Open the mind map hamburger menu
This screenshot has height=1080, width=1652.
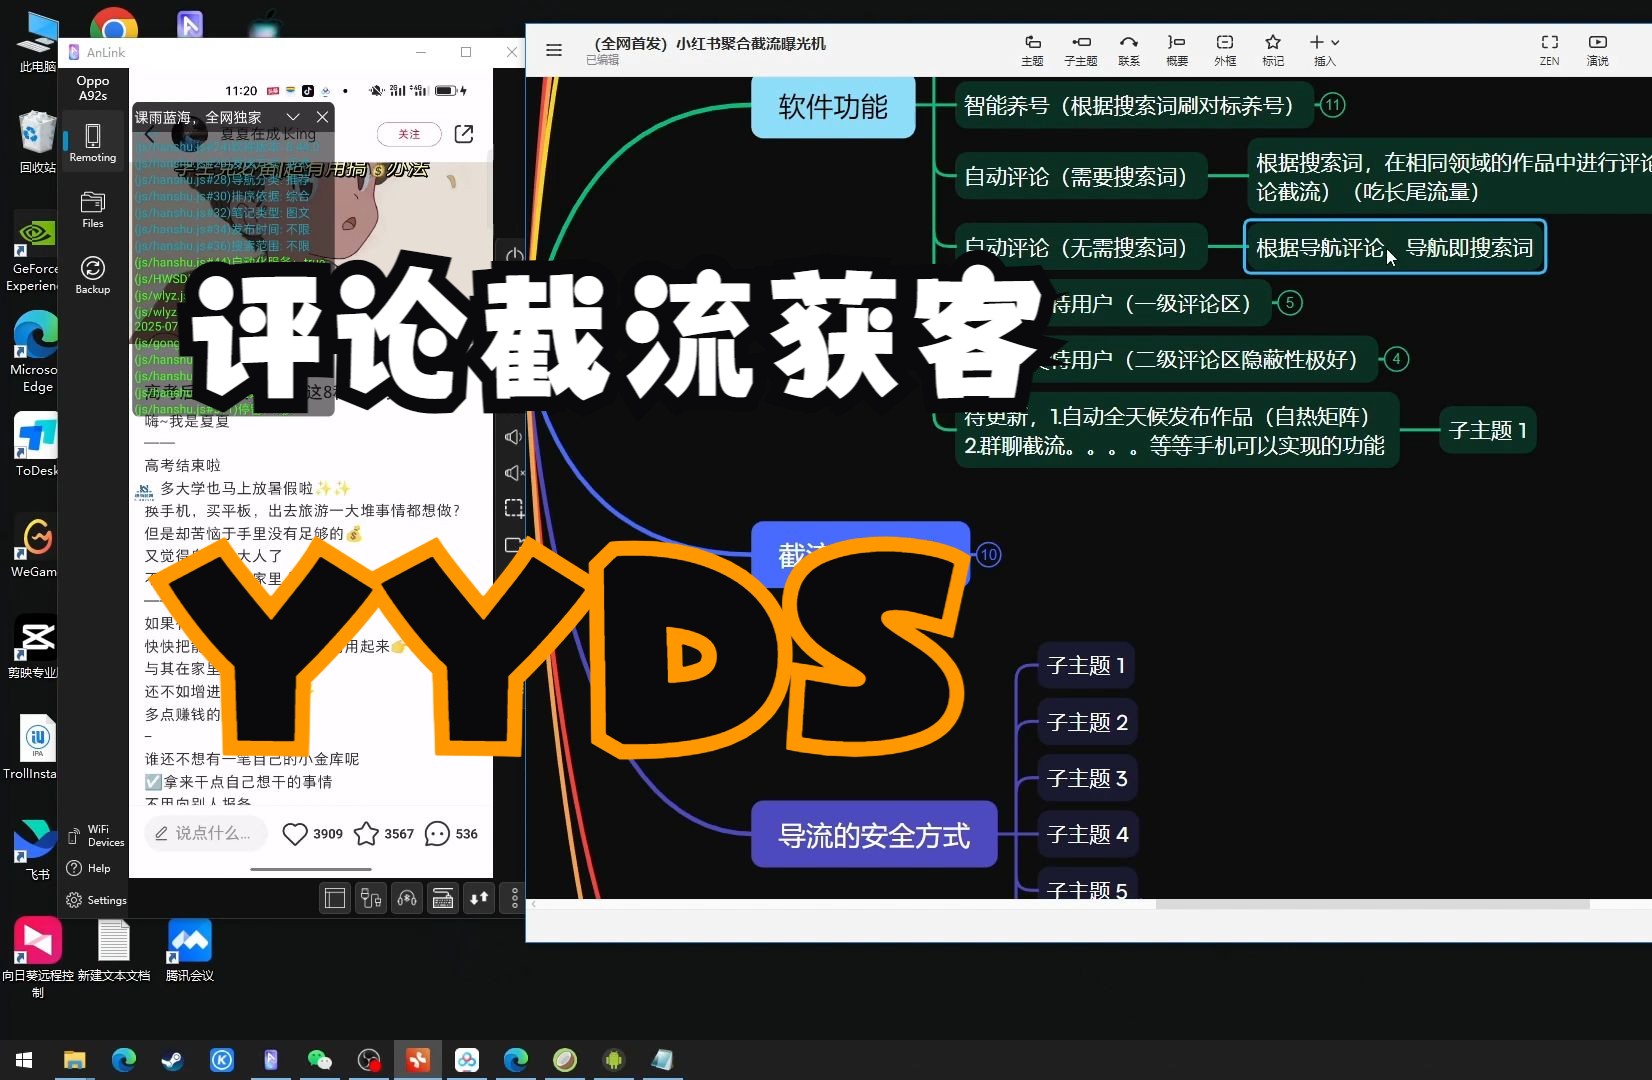[554, 49]
